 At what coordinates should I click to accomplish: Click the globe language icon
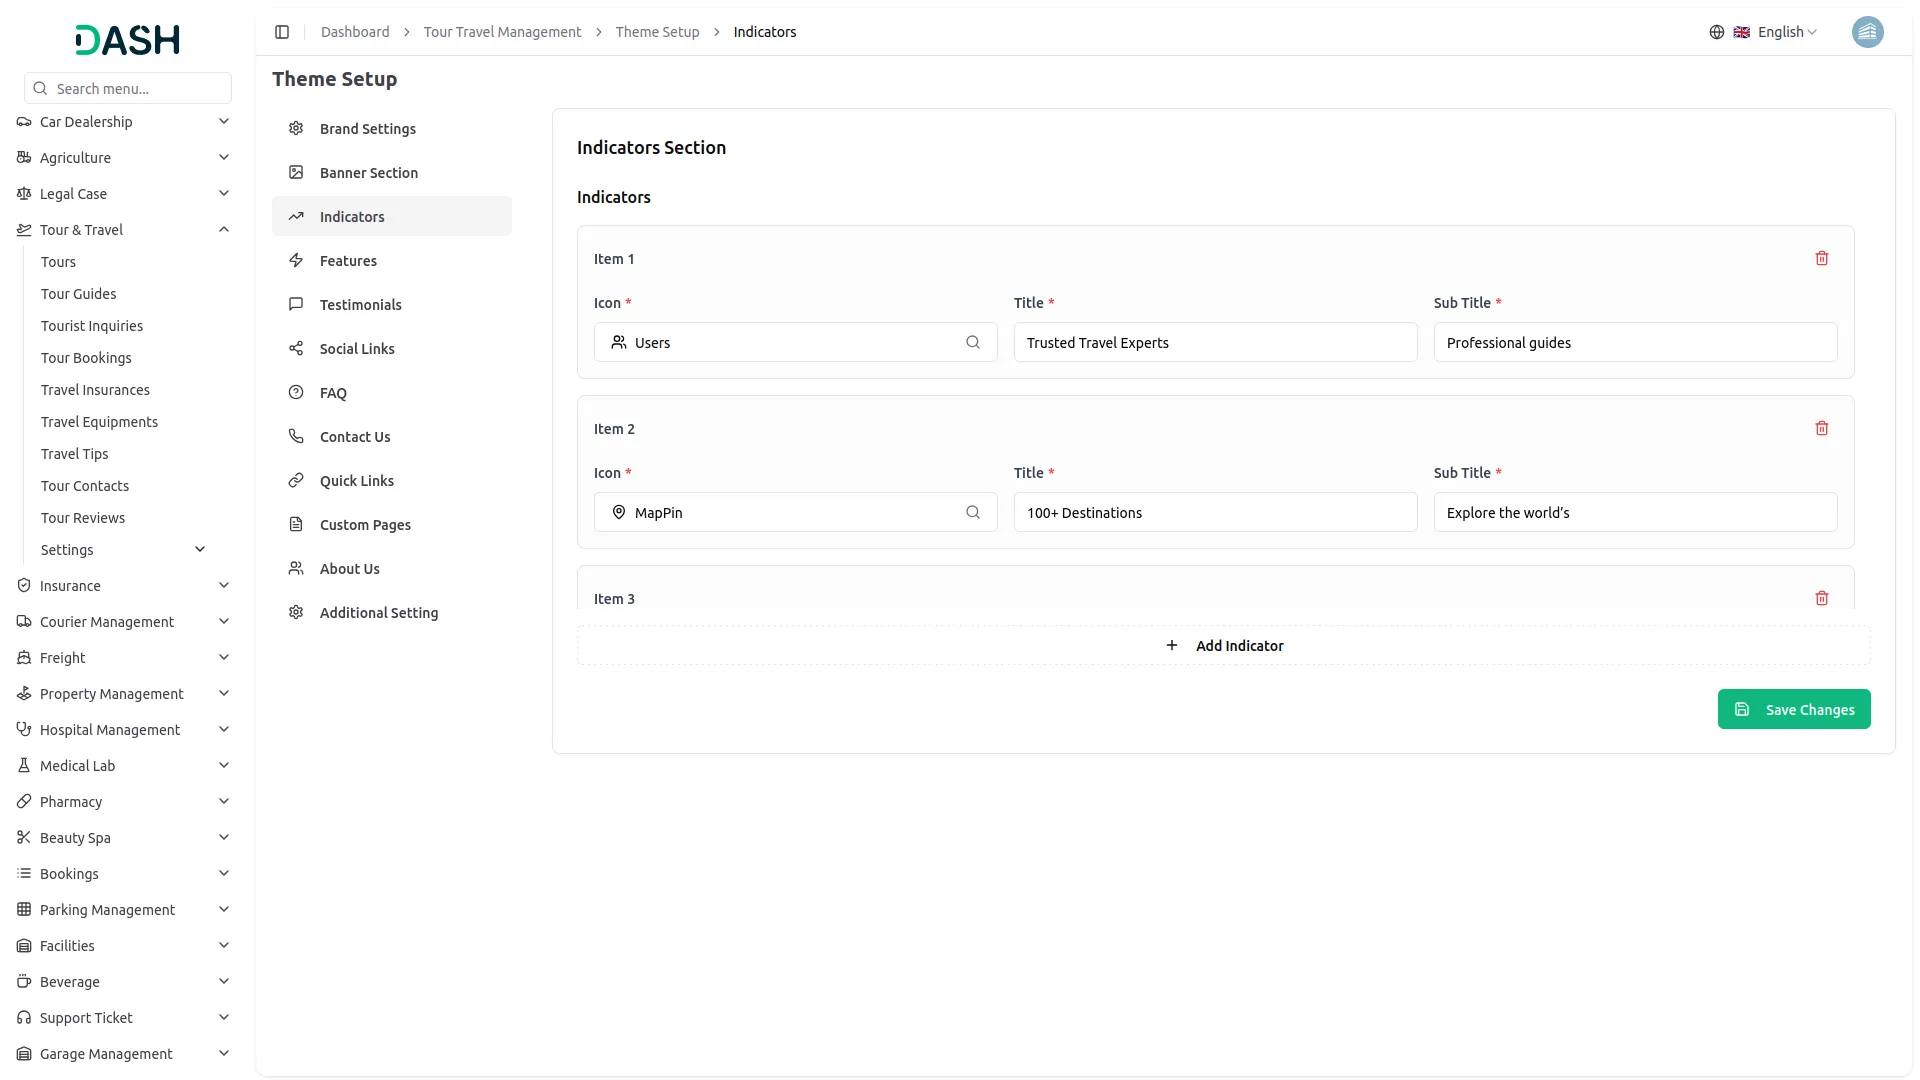pyautogui.click(x=1716, y=32)
